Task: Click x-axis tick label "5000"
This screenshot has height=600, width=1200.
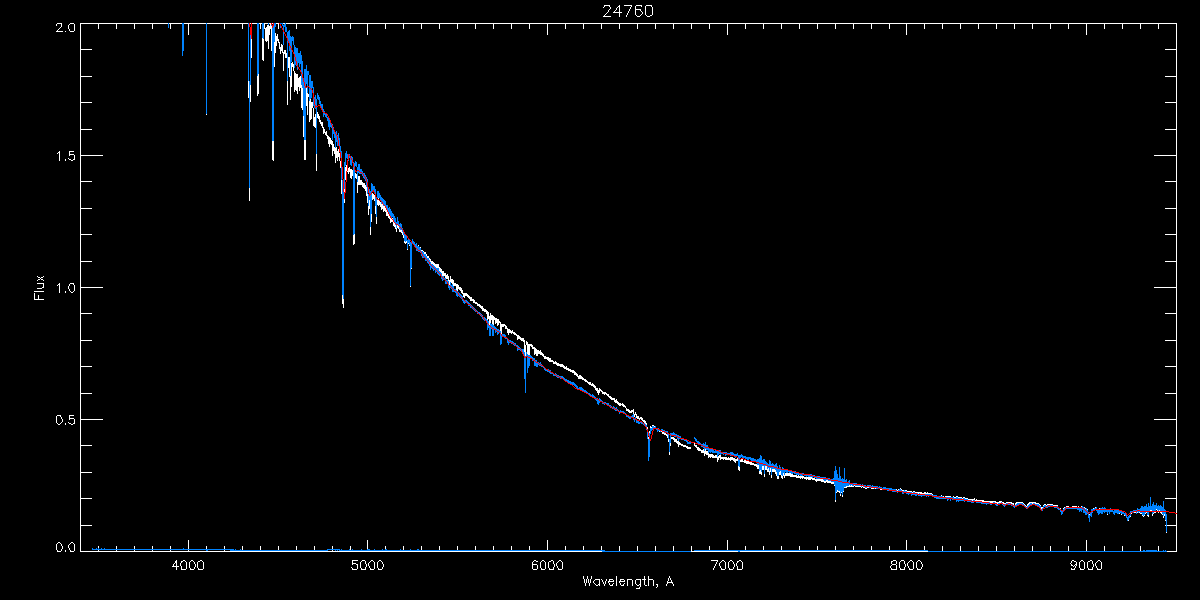Action: coord(368,564)
